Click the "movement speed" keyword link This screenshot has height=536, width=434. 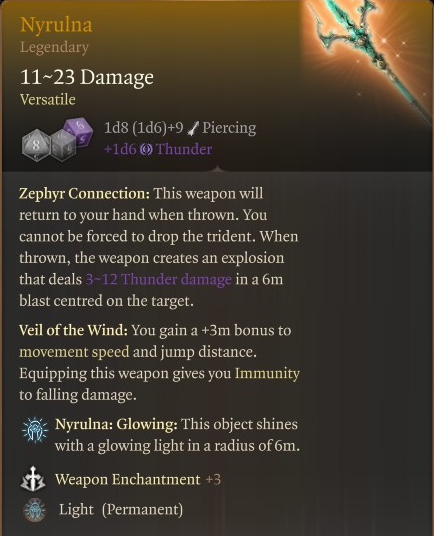(x=74, y=352)
